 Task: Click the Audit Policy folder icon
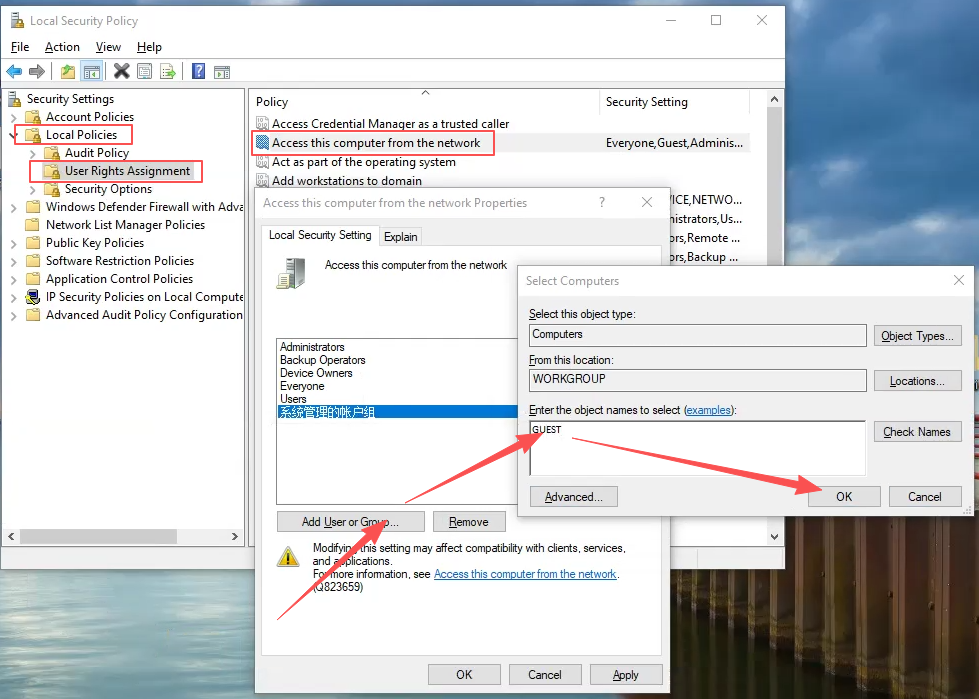coord(52,153)
